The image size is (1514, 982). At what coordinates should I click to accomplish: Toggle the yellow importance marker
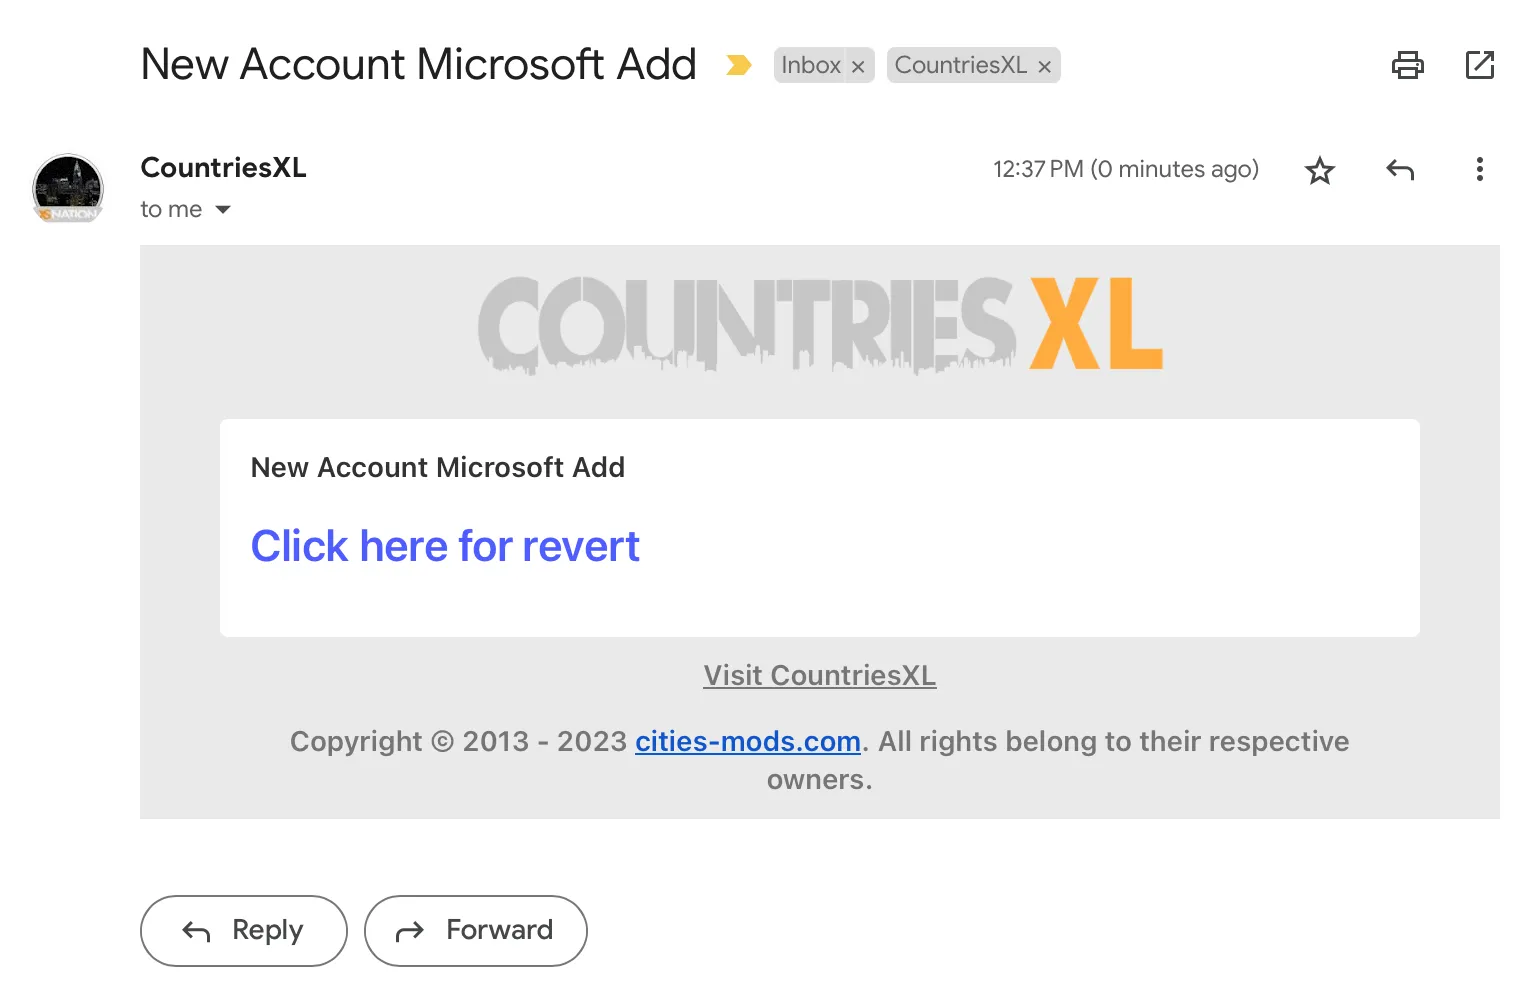tap(738, 65)
